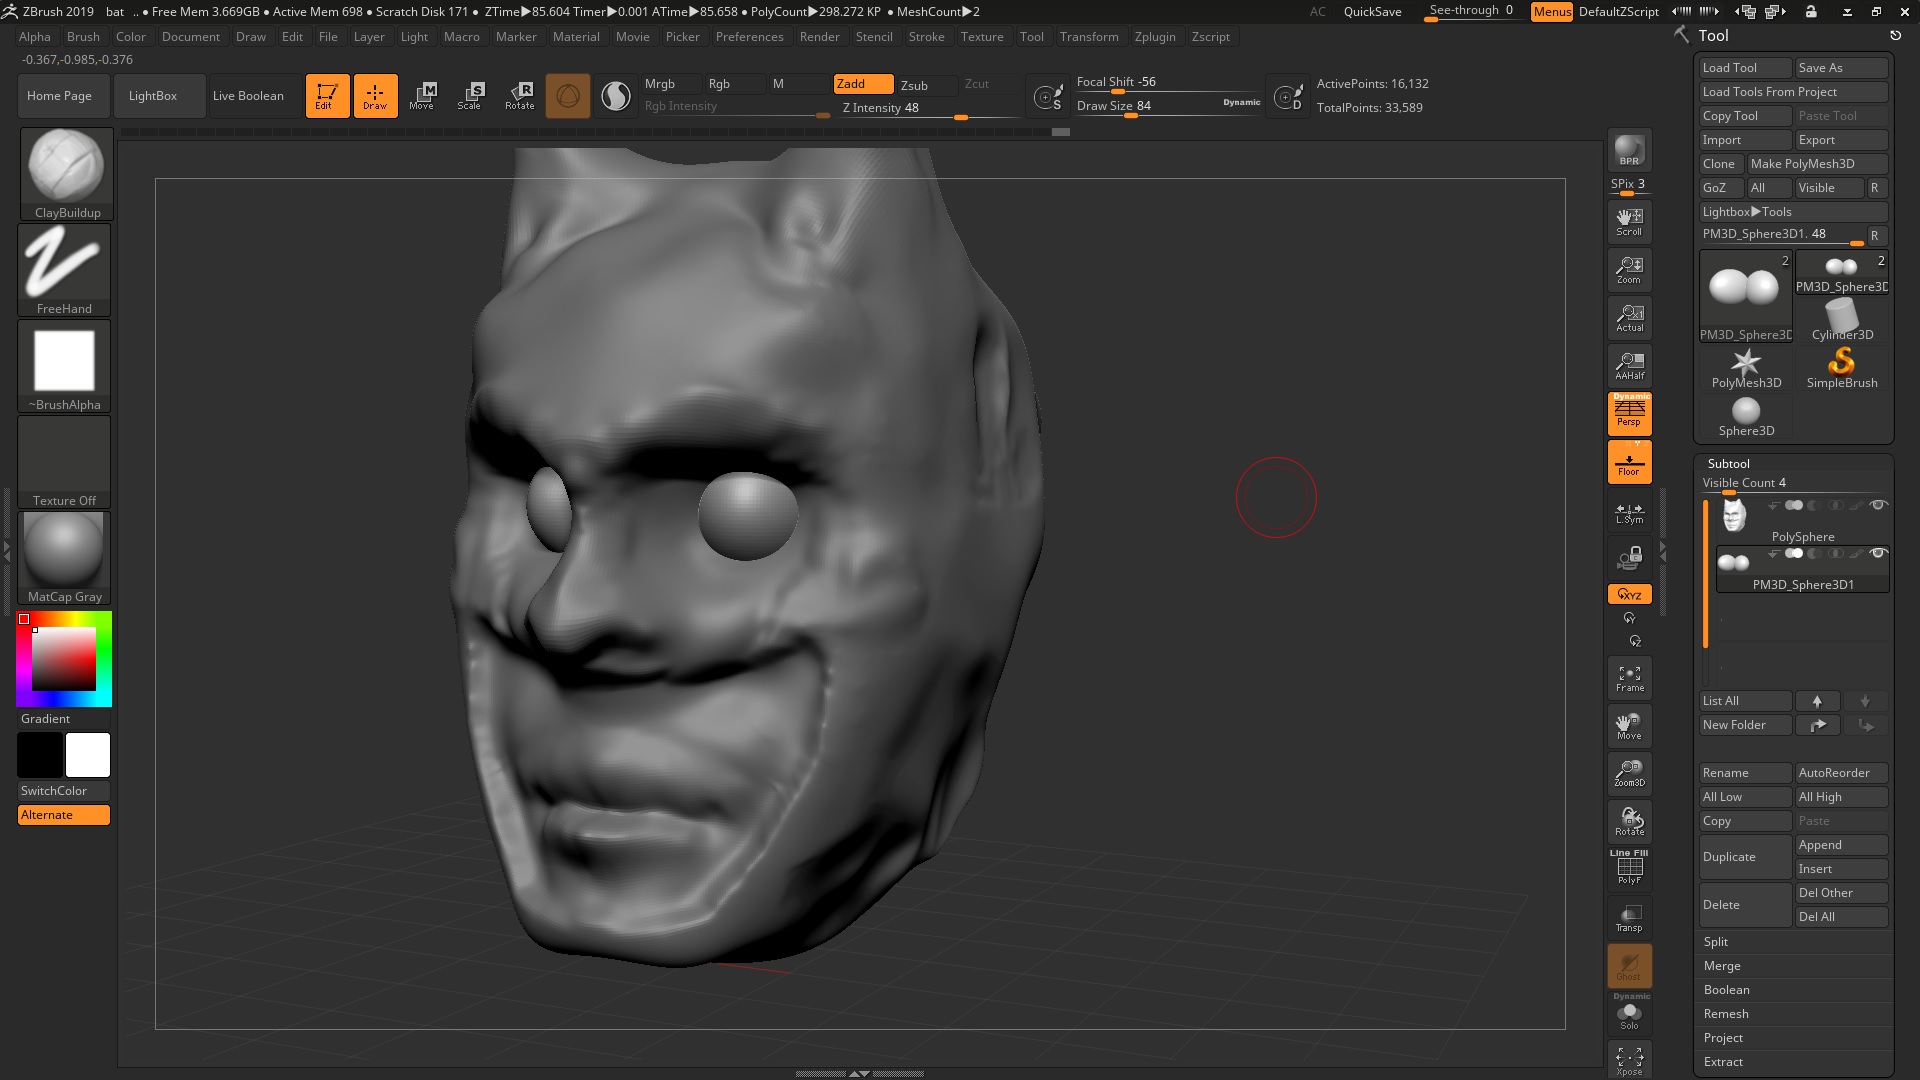
Task: Click the Zoom canvas icon
Action: click(x=1629, y=270)
